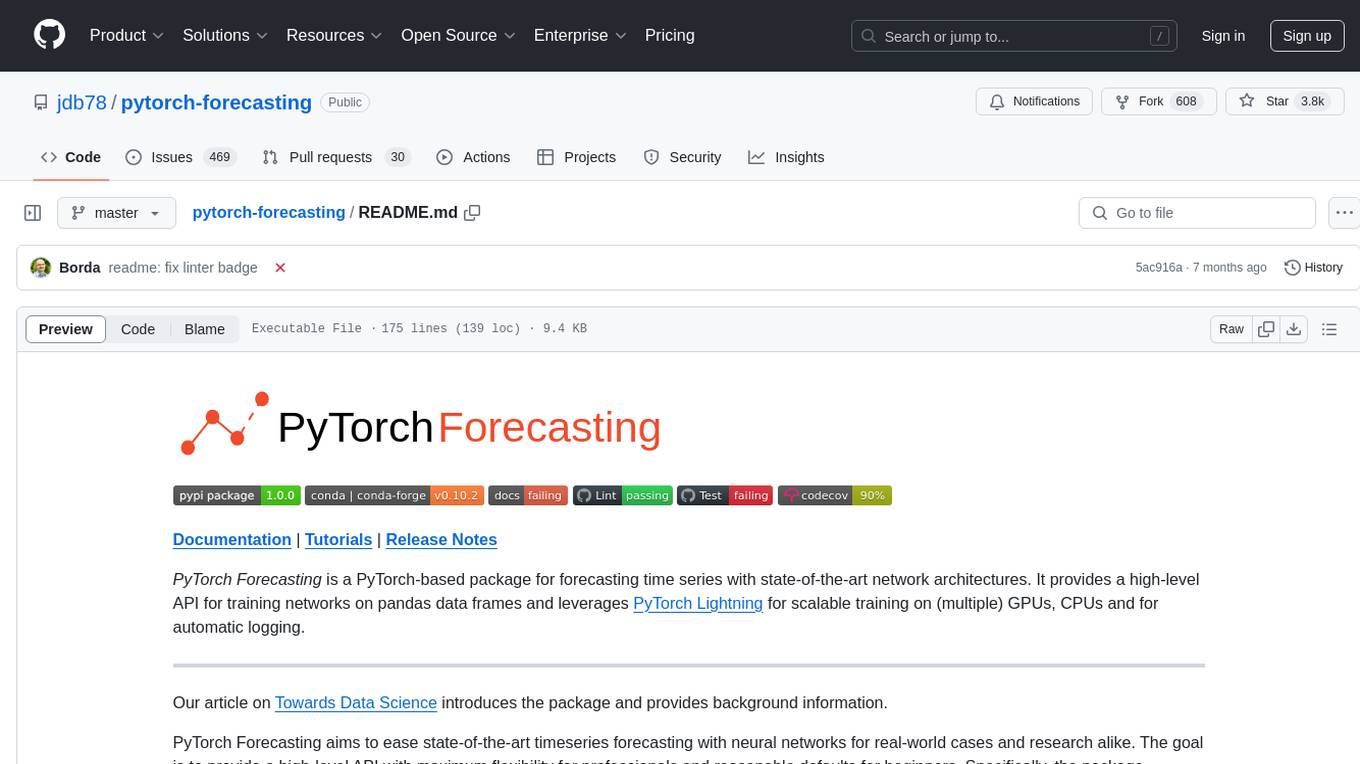Open the Raw file view
This screenshot has height=764, width=1360.
[x=1231, y=329]
